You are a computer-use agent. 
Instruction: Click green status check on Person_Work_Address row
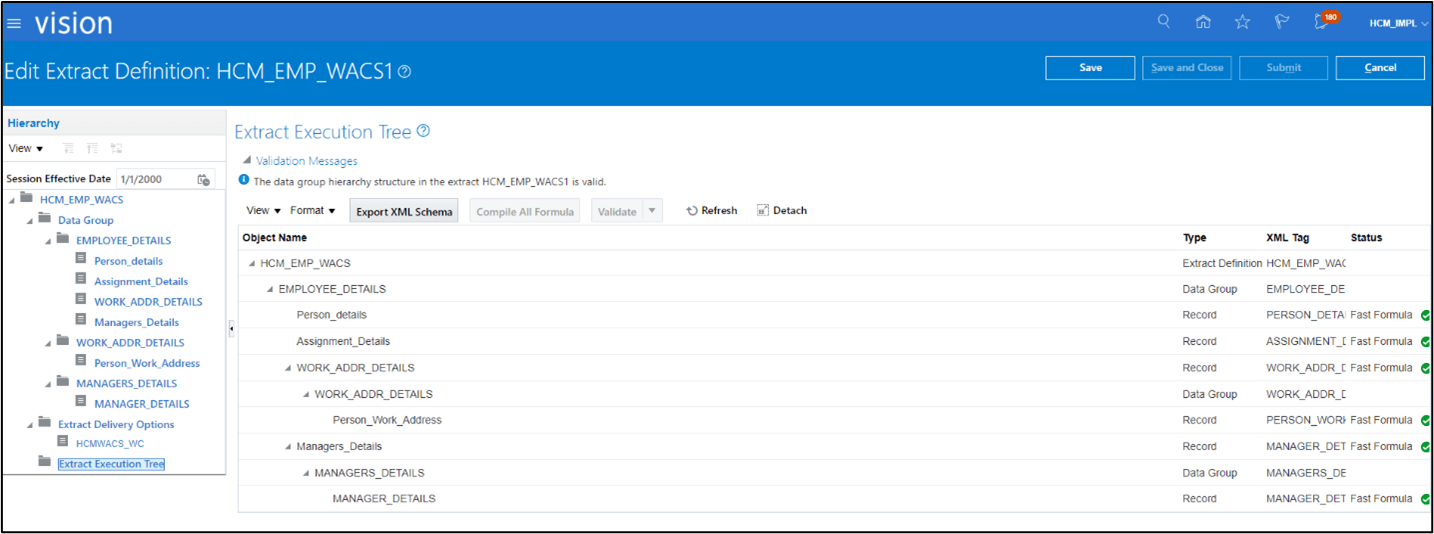(1425, 420)
